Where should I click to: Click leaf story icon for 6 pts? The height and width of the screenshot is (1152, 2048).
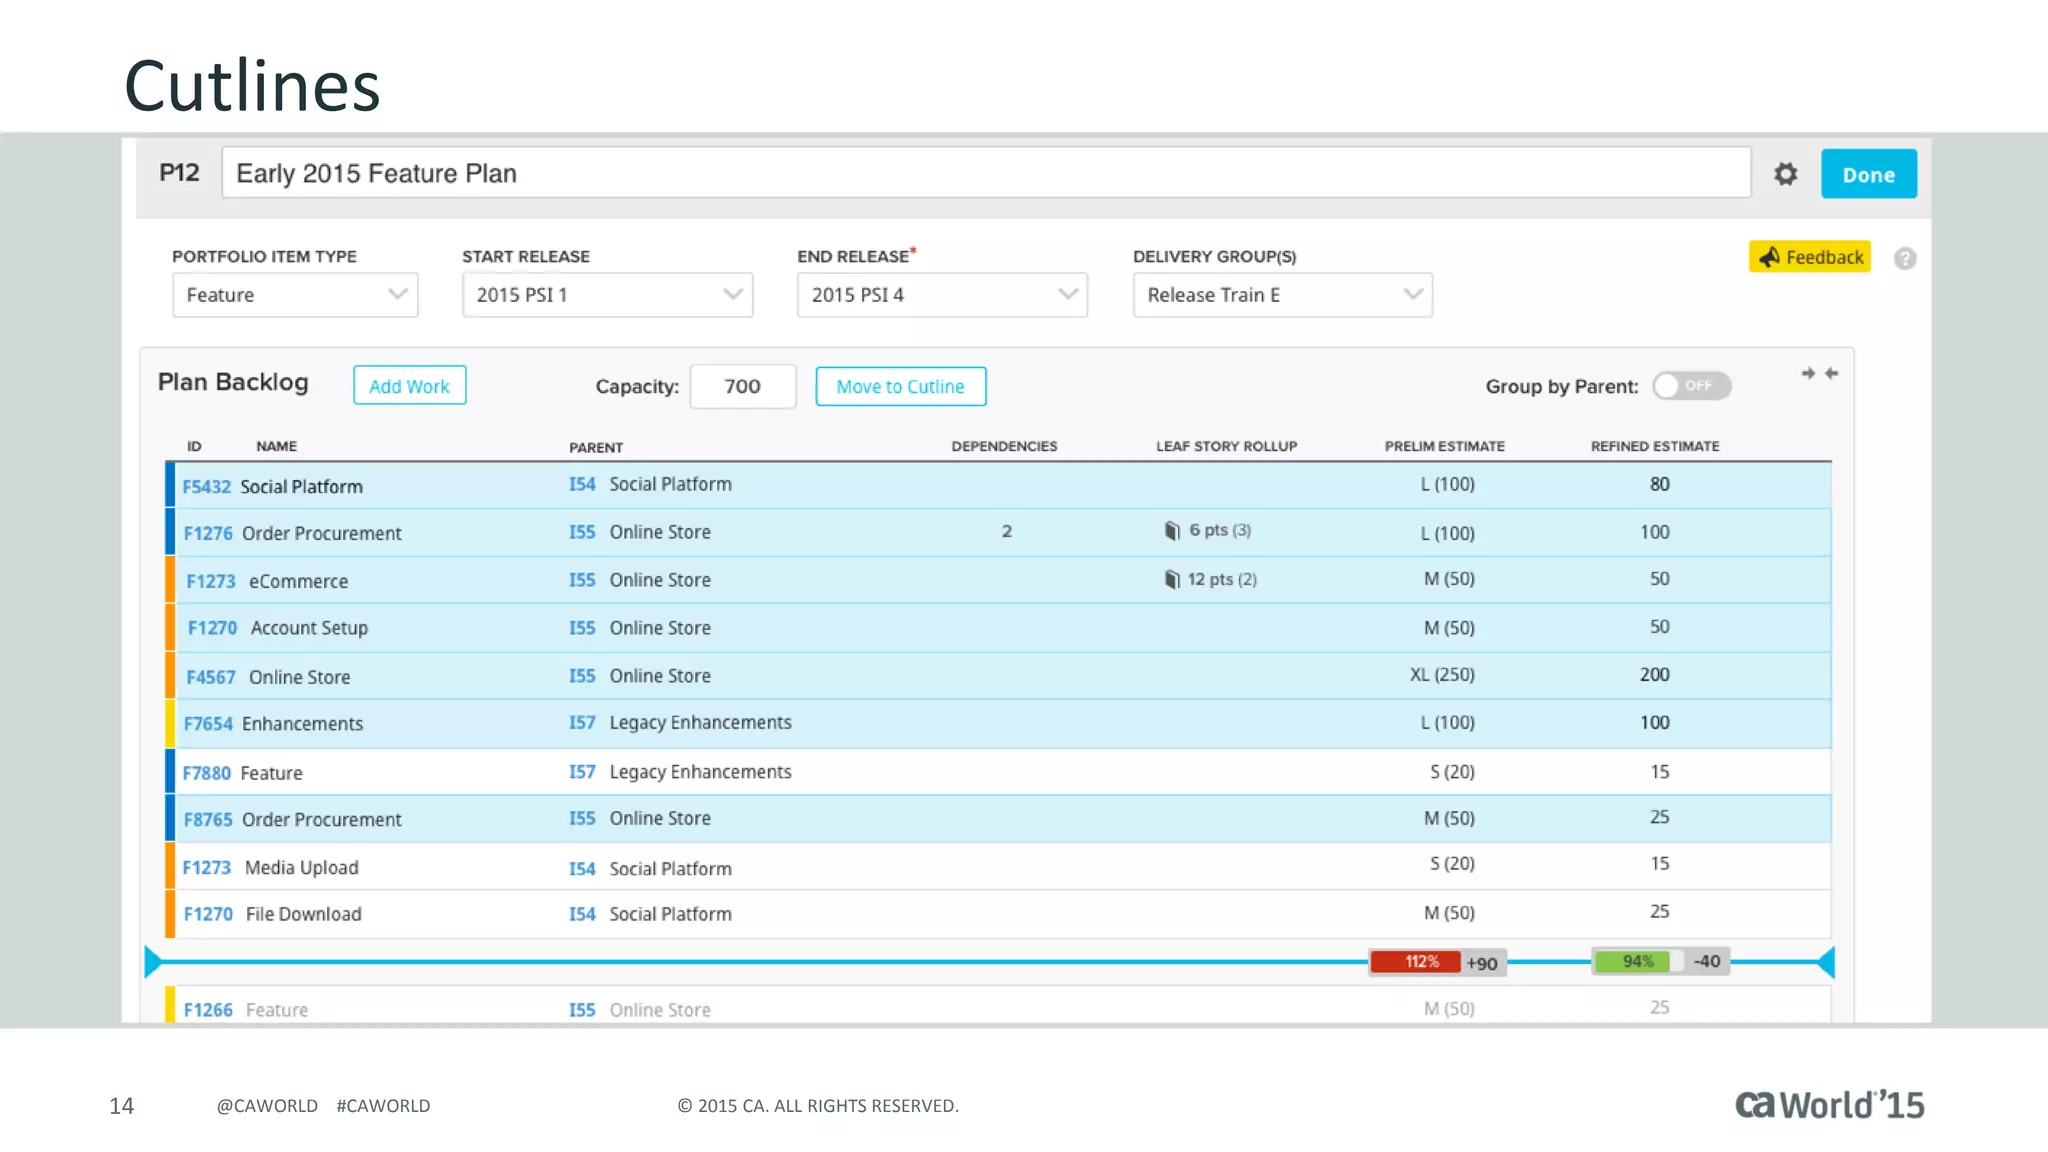(x=1172, y=530)
